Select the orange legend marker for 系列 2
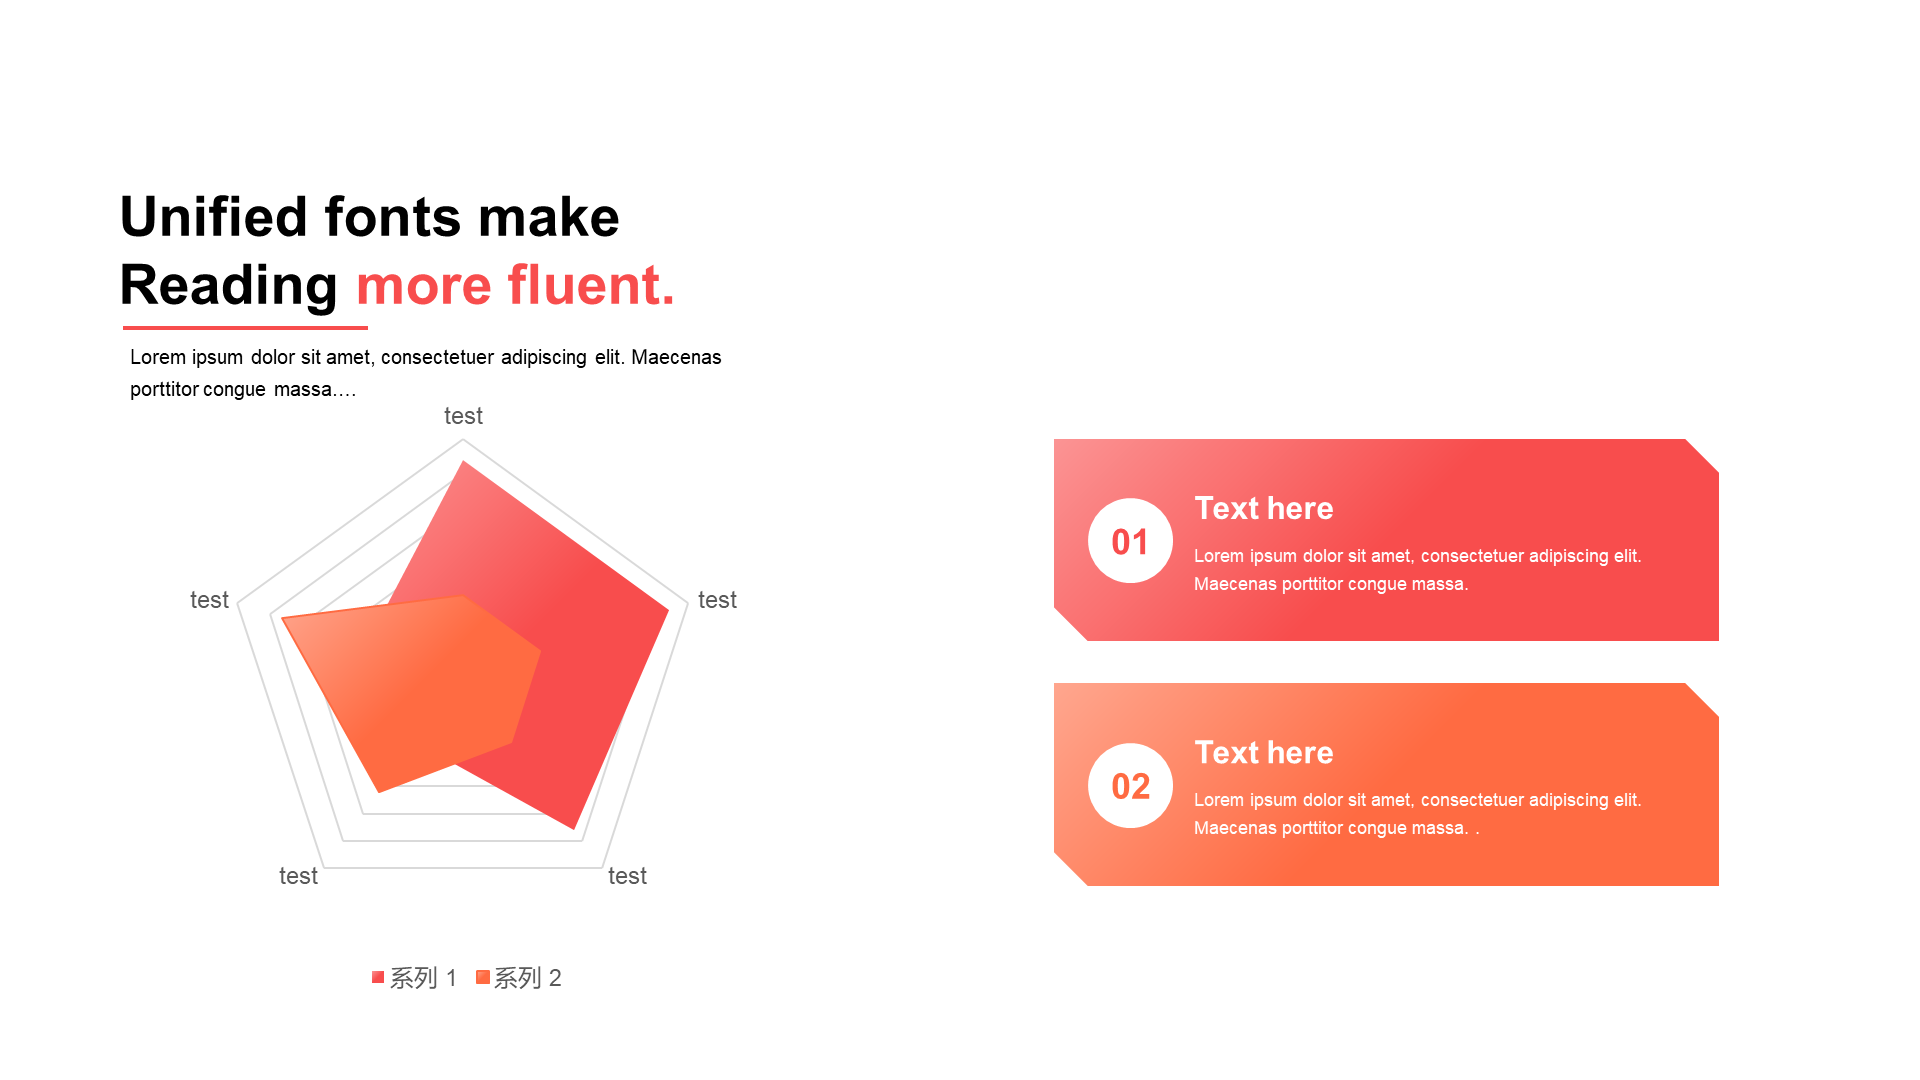The width and height of the screenshot is (1920, 1080). (483, 977)
